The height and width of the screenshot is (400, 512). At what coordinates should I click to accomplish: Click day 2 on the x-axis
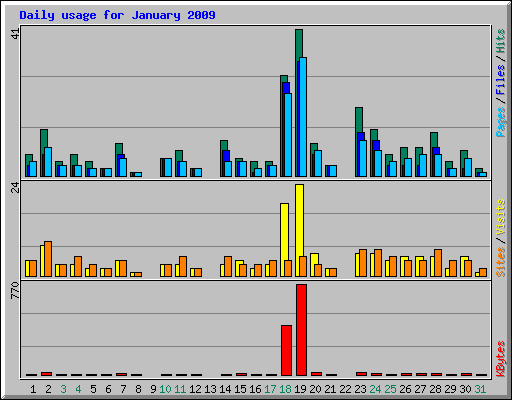click(x=48, y=389)
